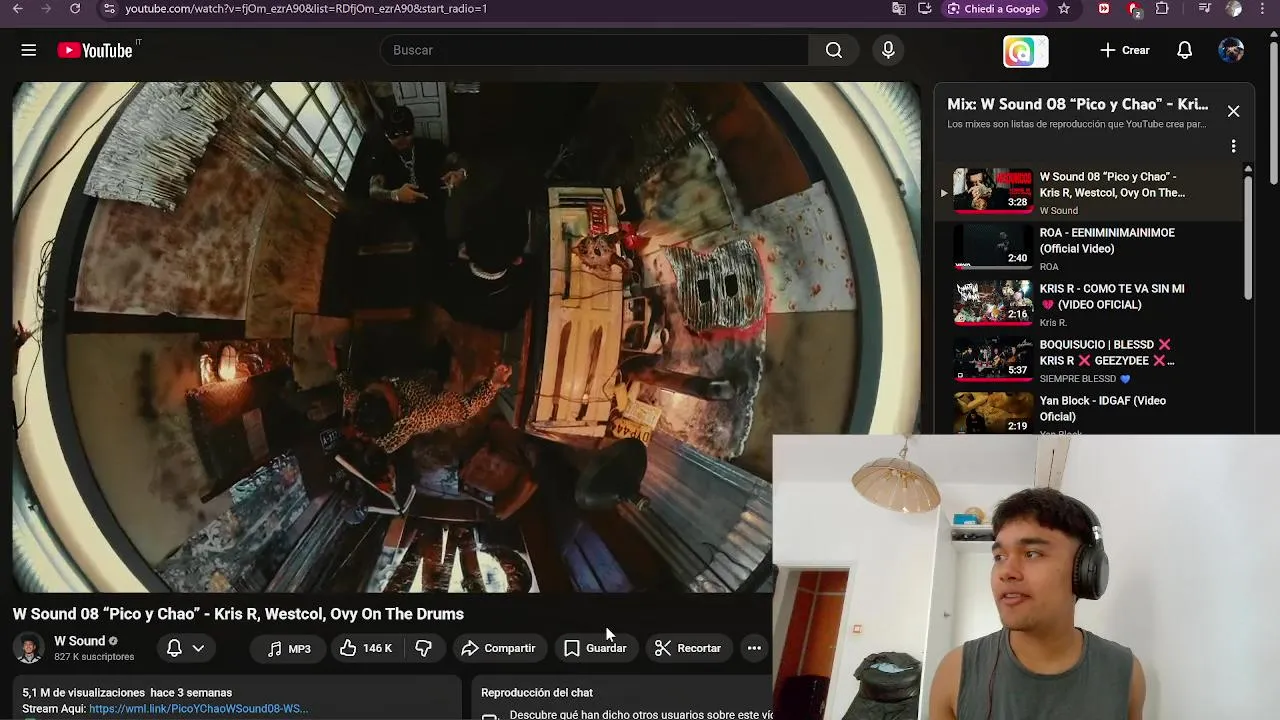
Task: Click Recortar to clip the video
Action: pos(688,648)
